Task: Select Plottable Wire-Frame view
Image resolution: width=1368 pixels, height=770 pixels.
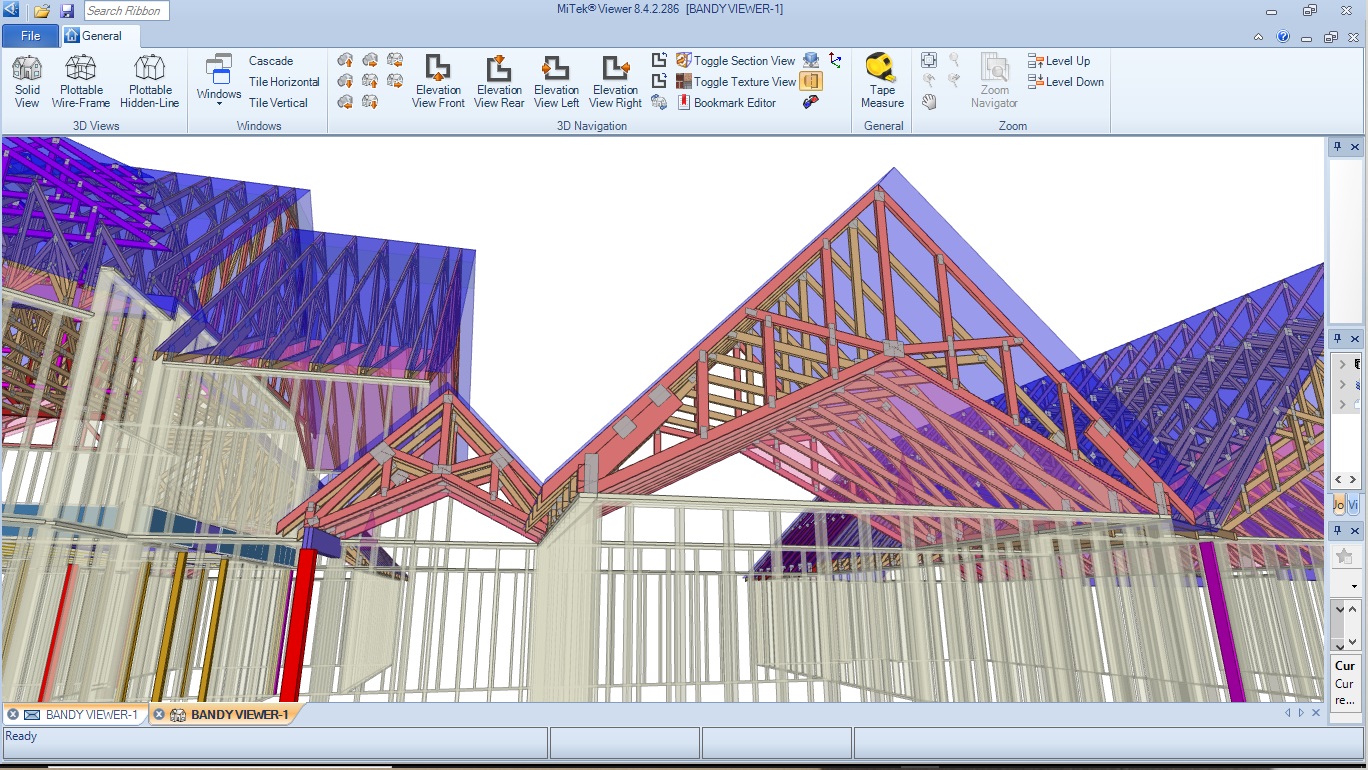Action: pyautogui.click(x=81, y=81)
